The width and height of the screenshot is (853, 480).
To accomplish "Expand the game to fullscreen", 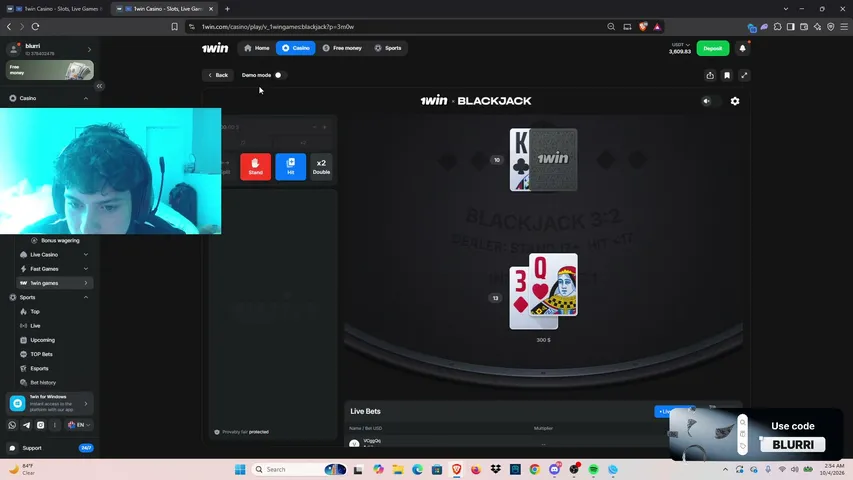I will (744, 76).
